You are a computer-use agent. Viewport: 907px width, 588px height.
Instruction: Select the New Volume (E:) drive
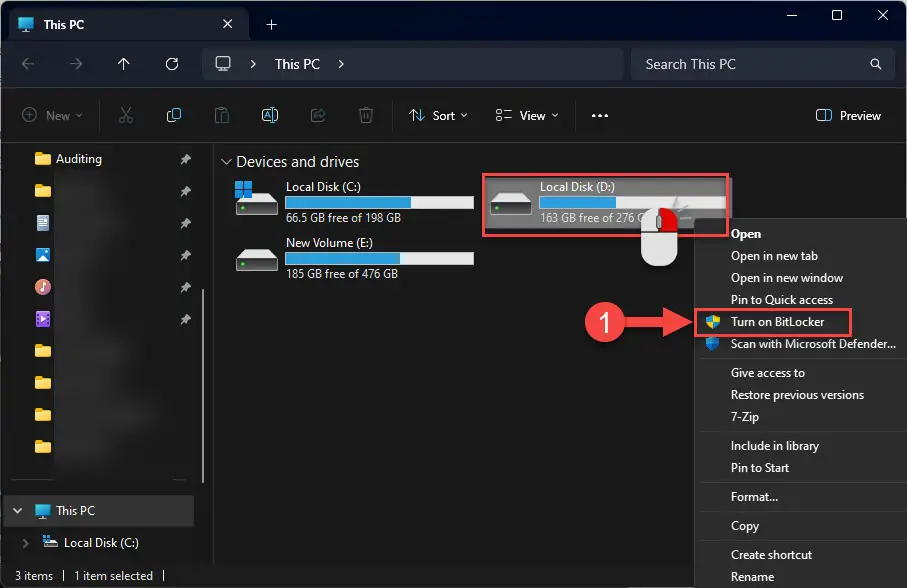click(355, 258)
